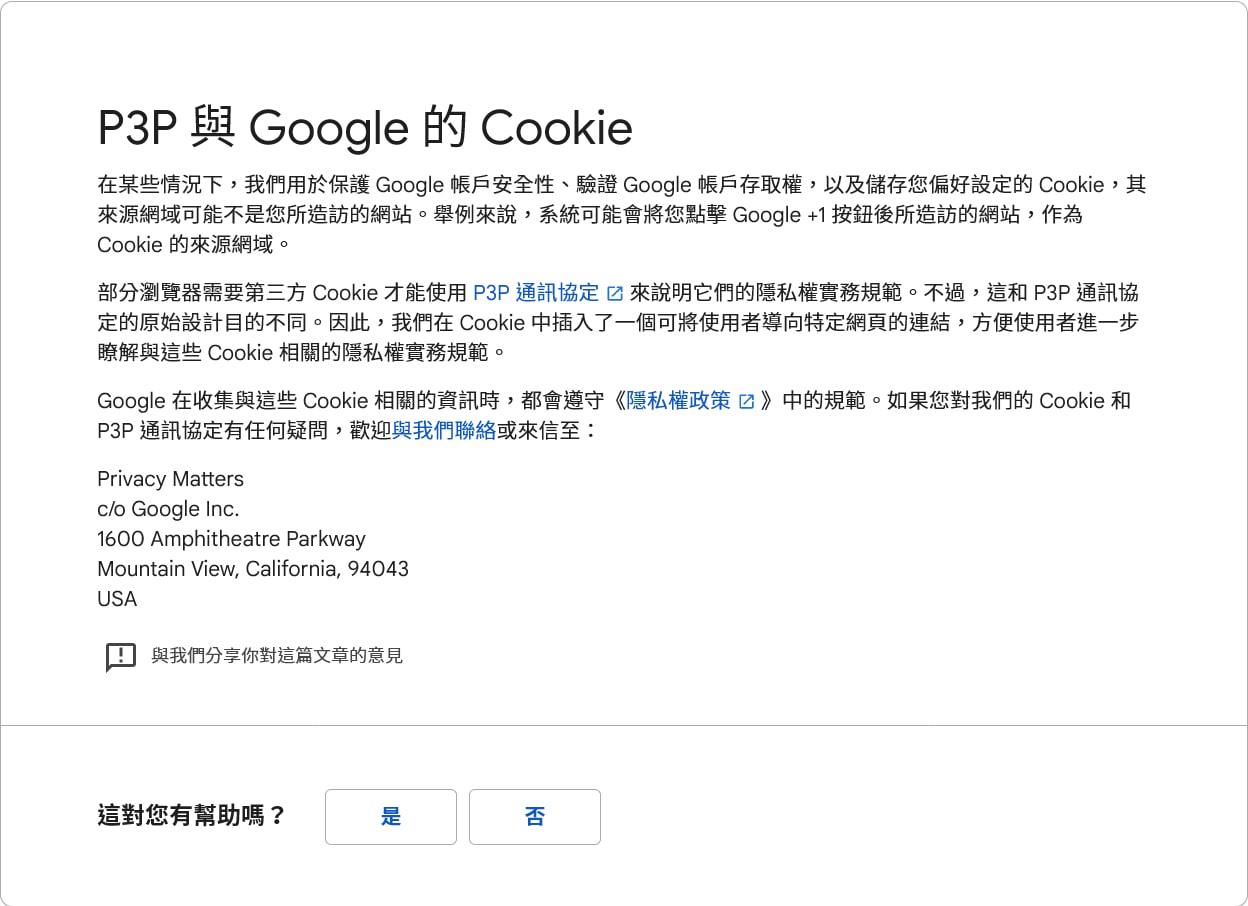Click external-link icon beside 隱私權政策
Screen dimensions: 1248x906
click(x=747, y=402)
